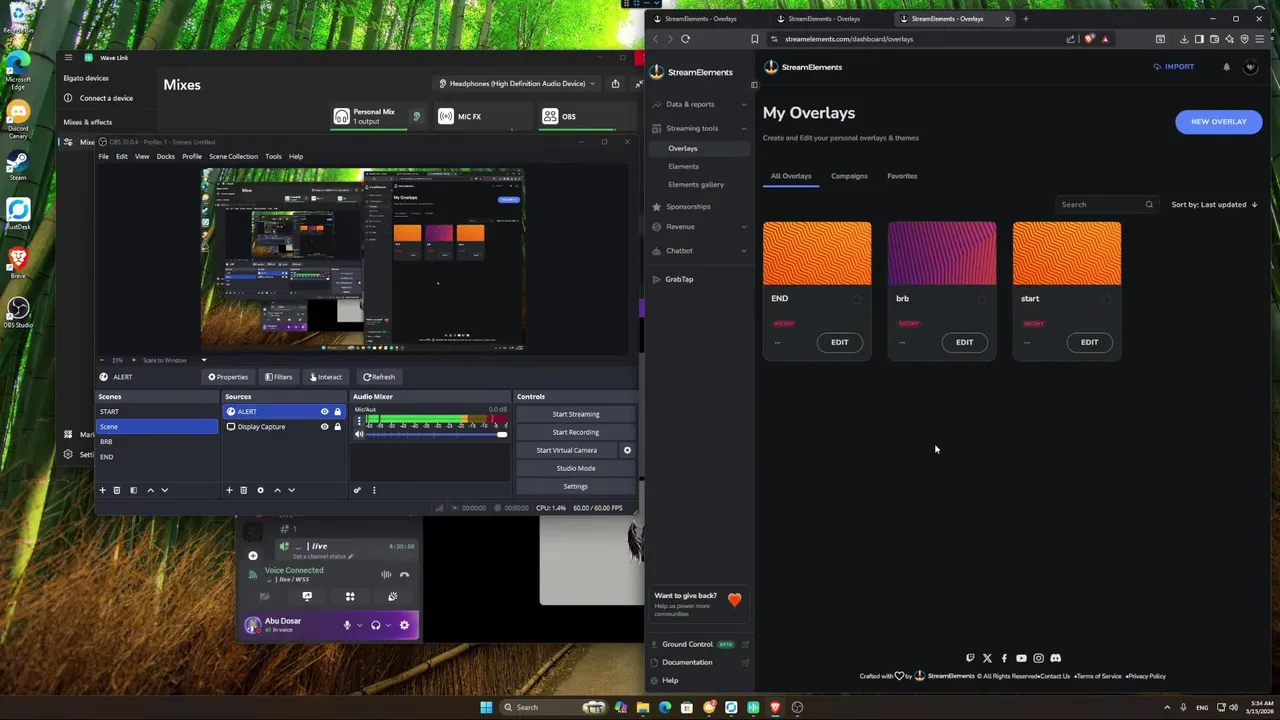Image resolution: width=1280 pixels, height=720 pixels.
Task: Toggle visibility of Display Capture source
Action: [x=324, y=427]
